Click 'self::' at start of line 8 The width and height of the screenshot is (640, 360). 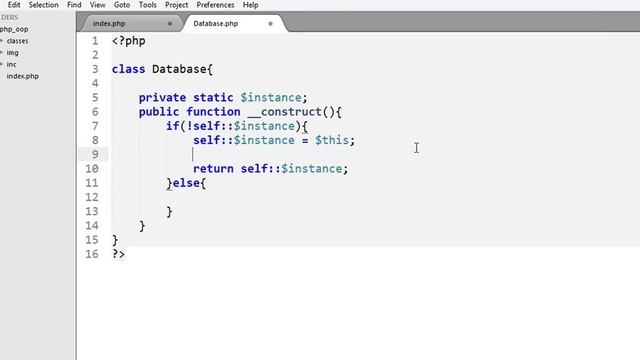pyautogui.click(x=213, y=140)
